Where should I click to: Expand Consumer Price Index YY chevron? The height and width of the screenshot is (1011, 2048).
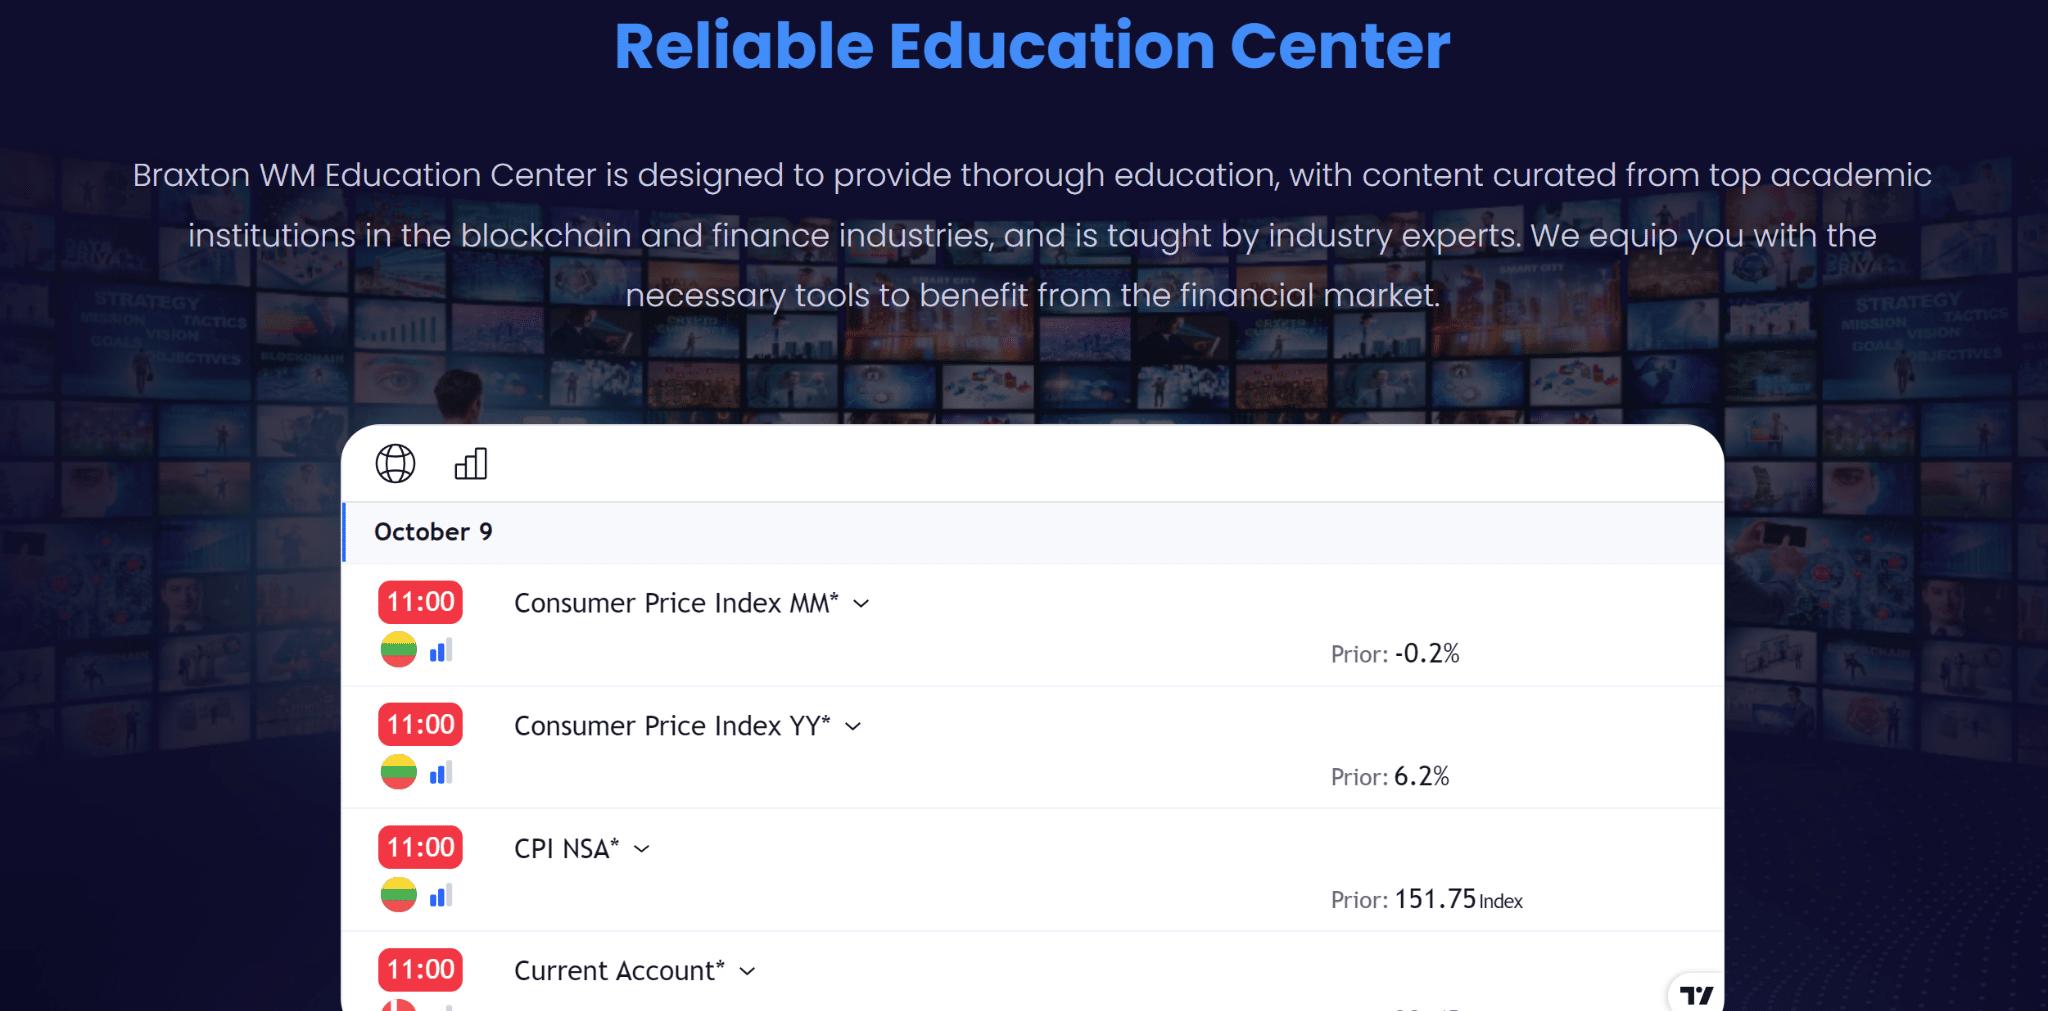click(x=853, y=727)
